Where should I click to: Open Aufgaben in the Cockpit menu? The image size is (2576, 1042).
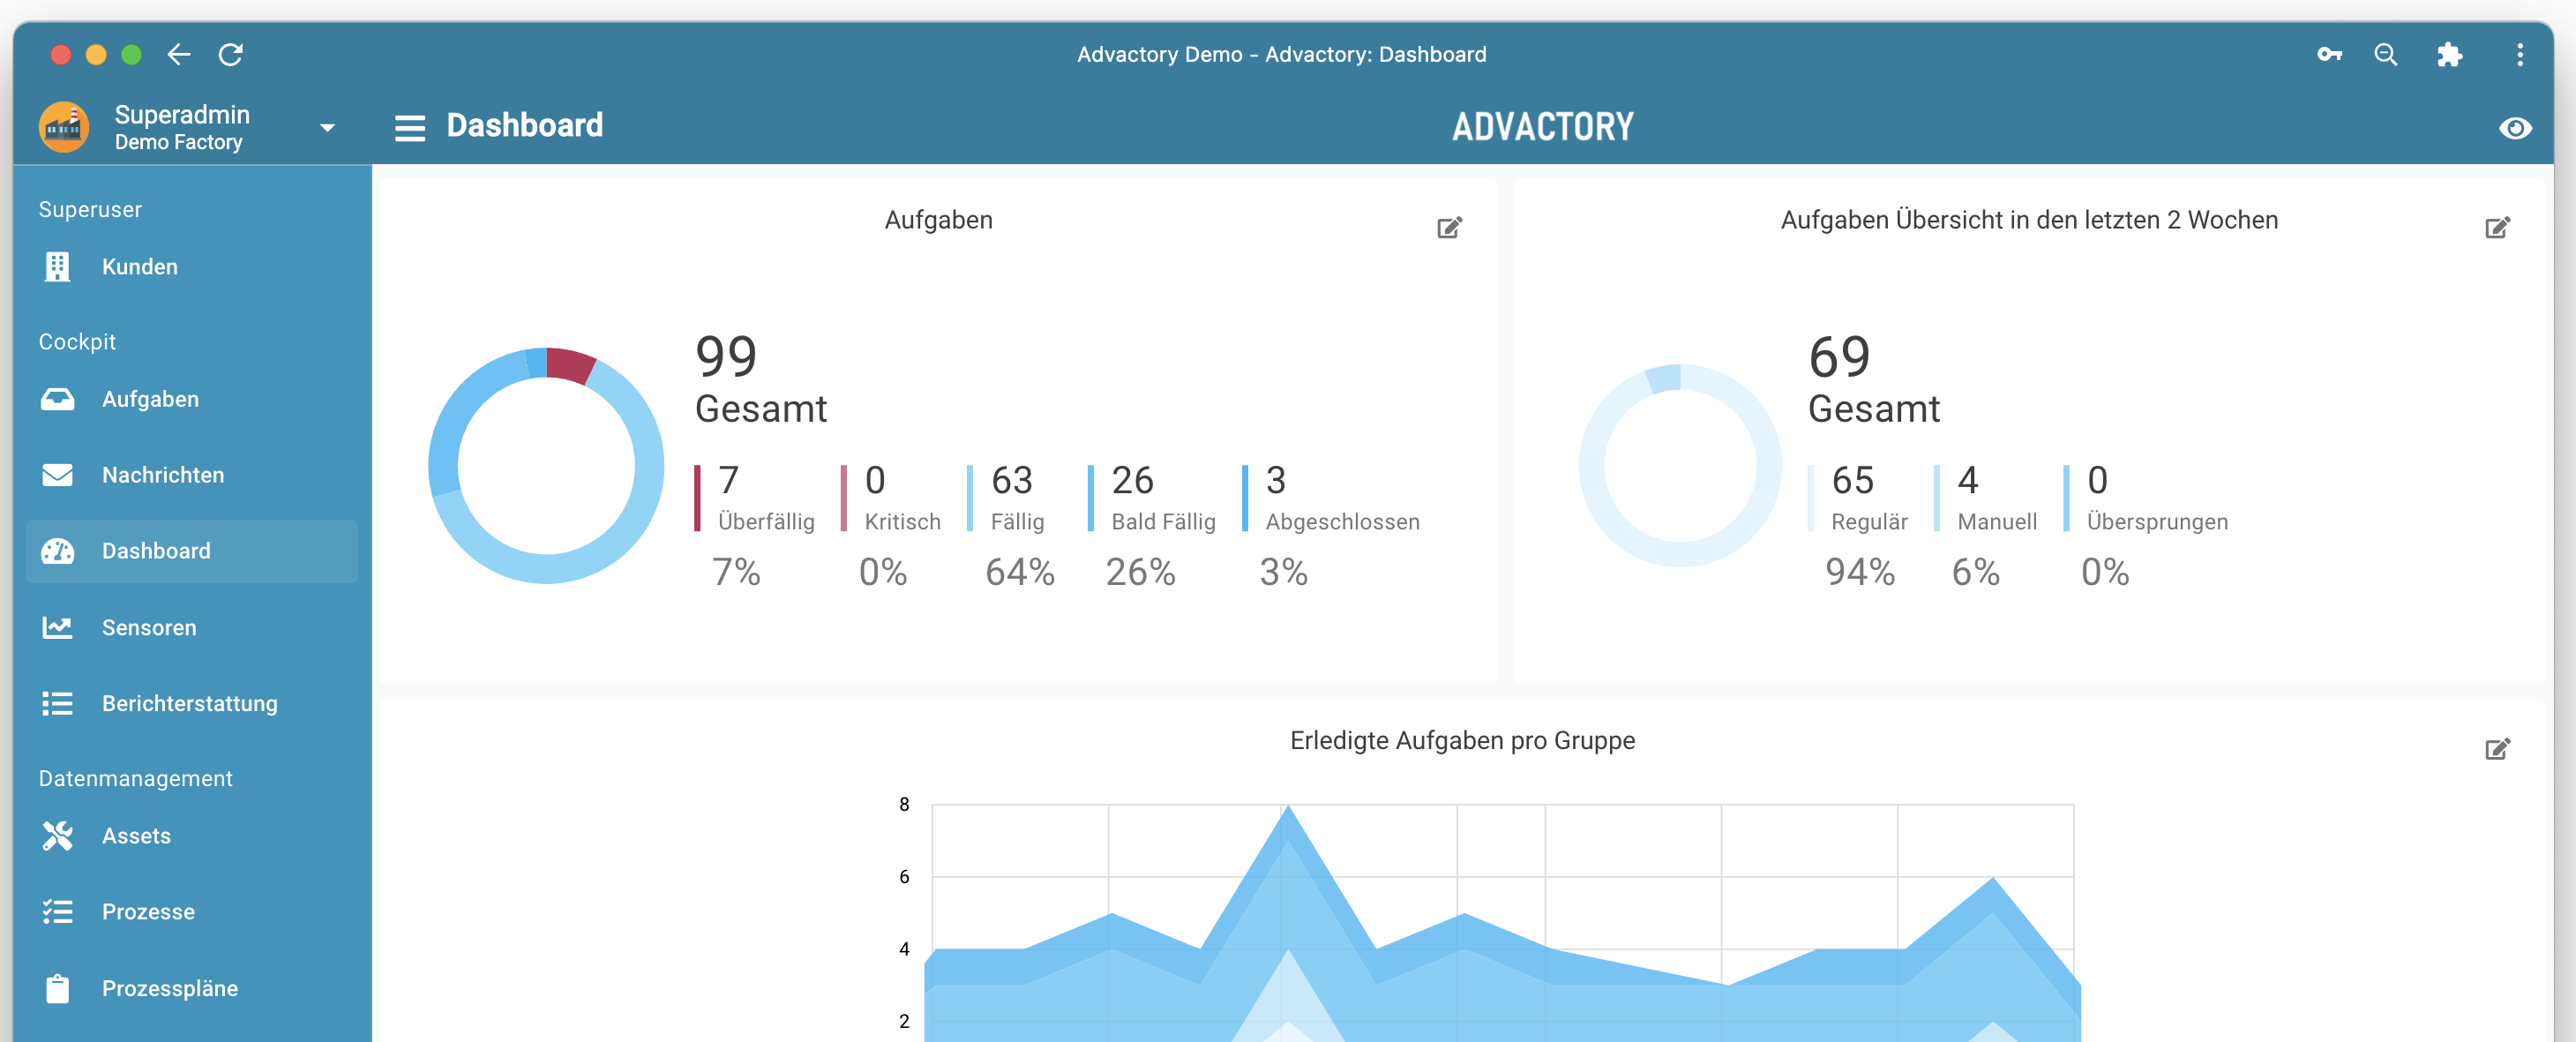click(x=192, y=399)
